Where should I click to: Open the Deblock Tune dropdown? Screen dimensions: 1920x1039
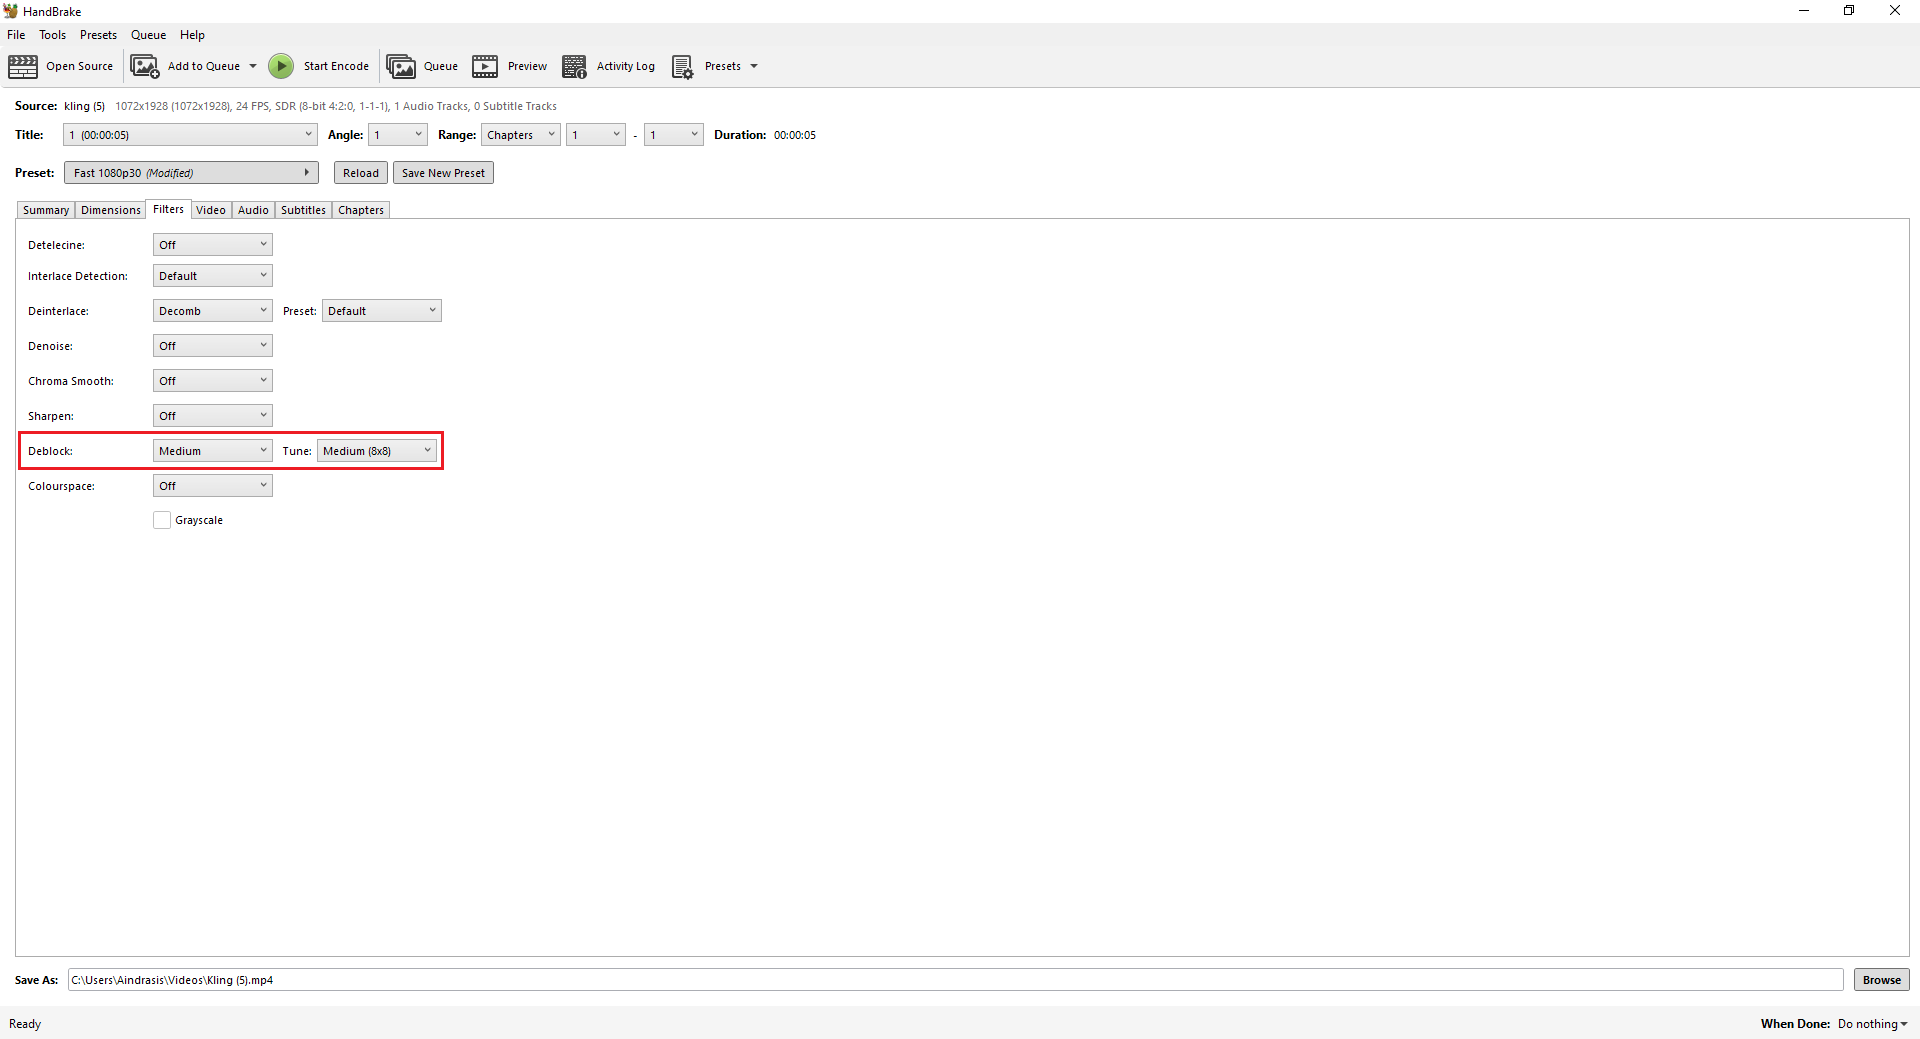377,451
